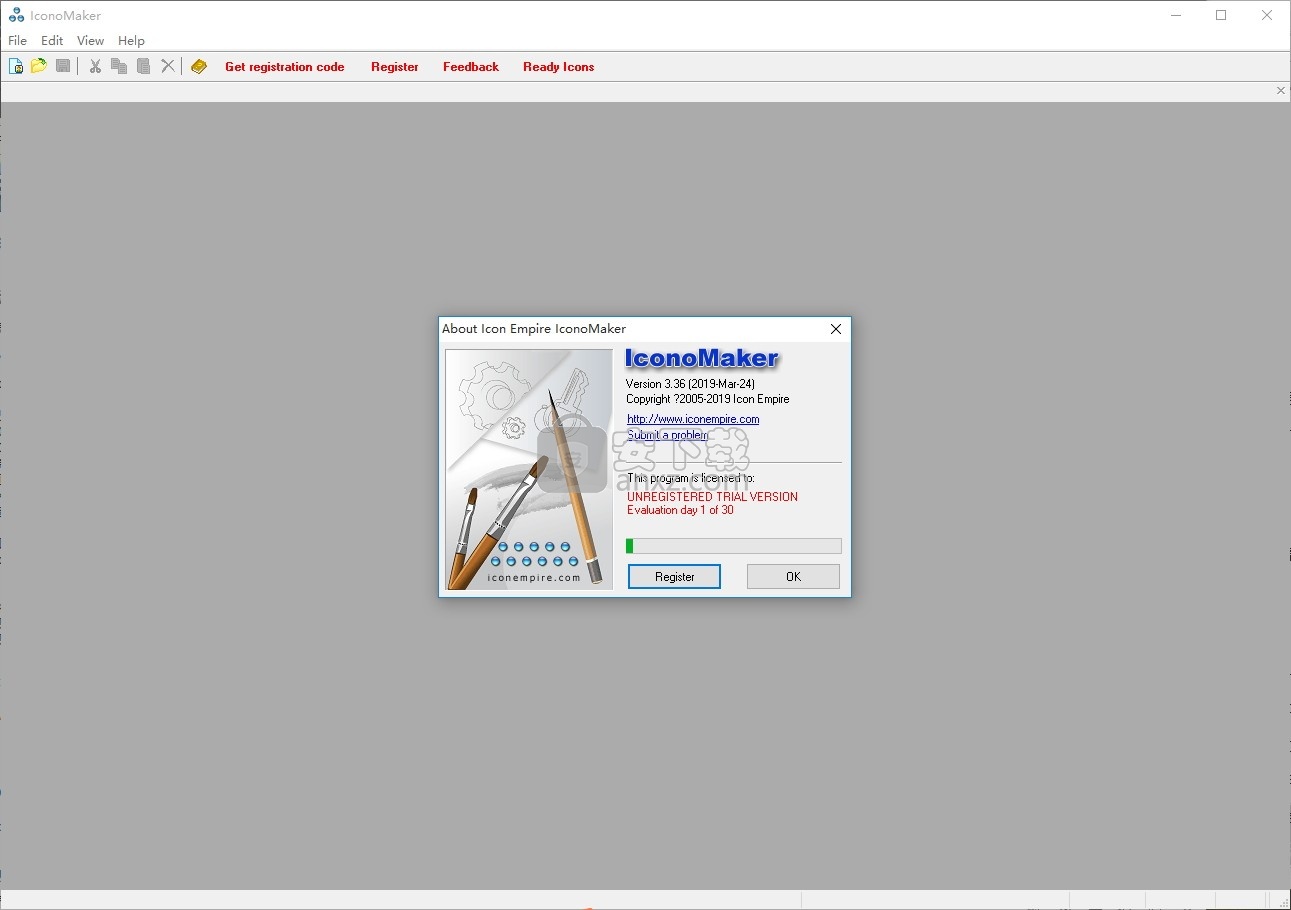Close the About Icon Empire IconoMaker dialog

click(x=836, y=329)
